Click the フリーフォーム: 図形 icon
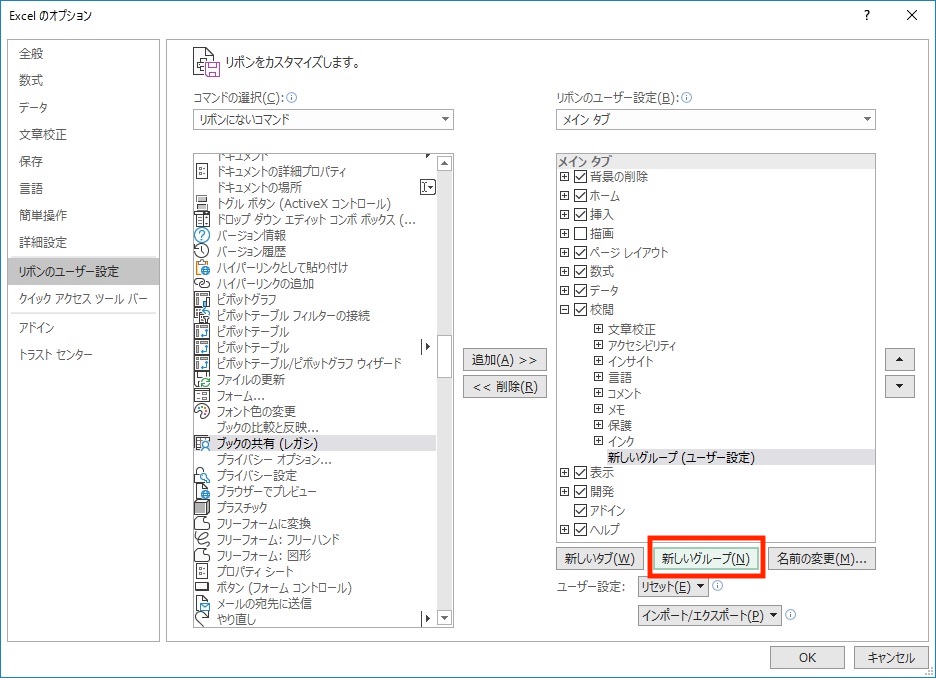Image resolution: width=936 pixels, height=678 pixels. (x=202, y=556)
